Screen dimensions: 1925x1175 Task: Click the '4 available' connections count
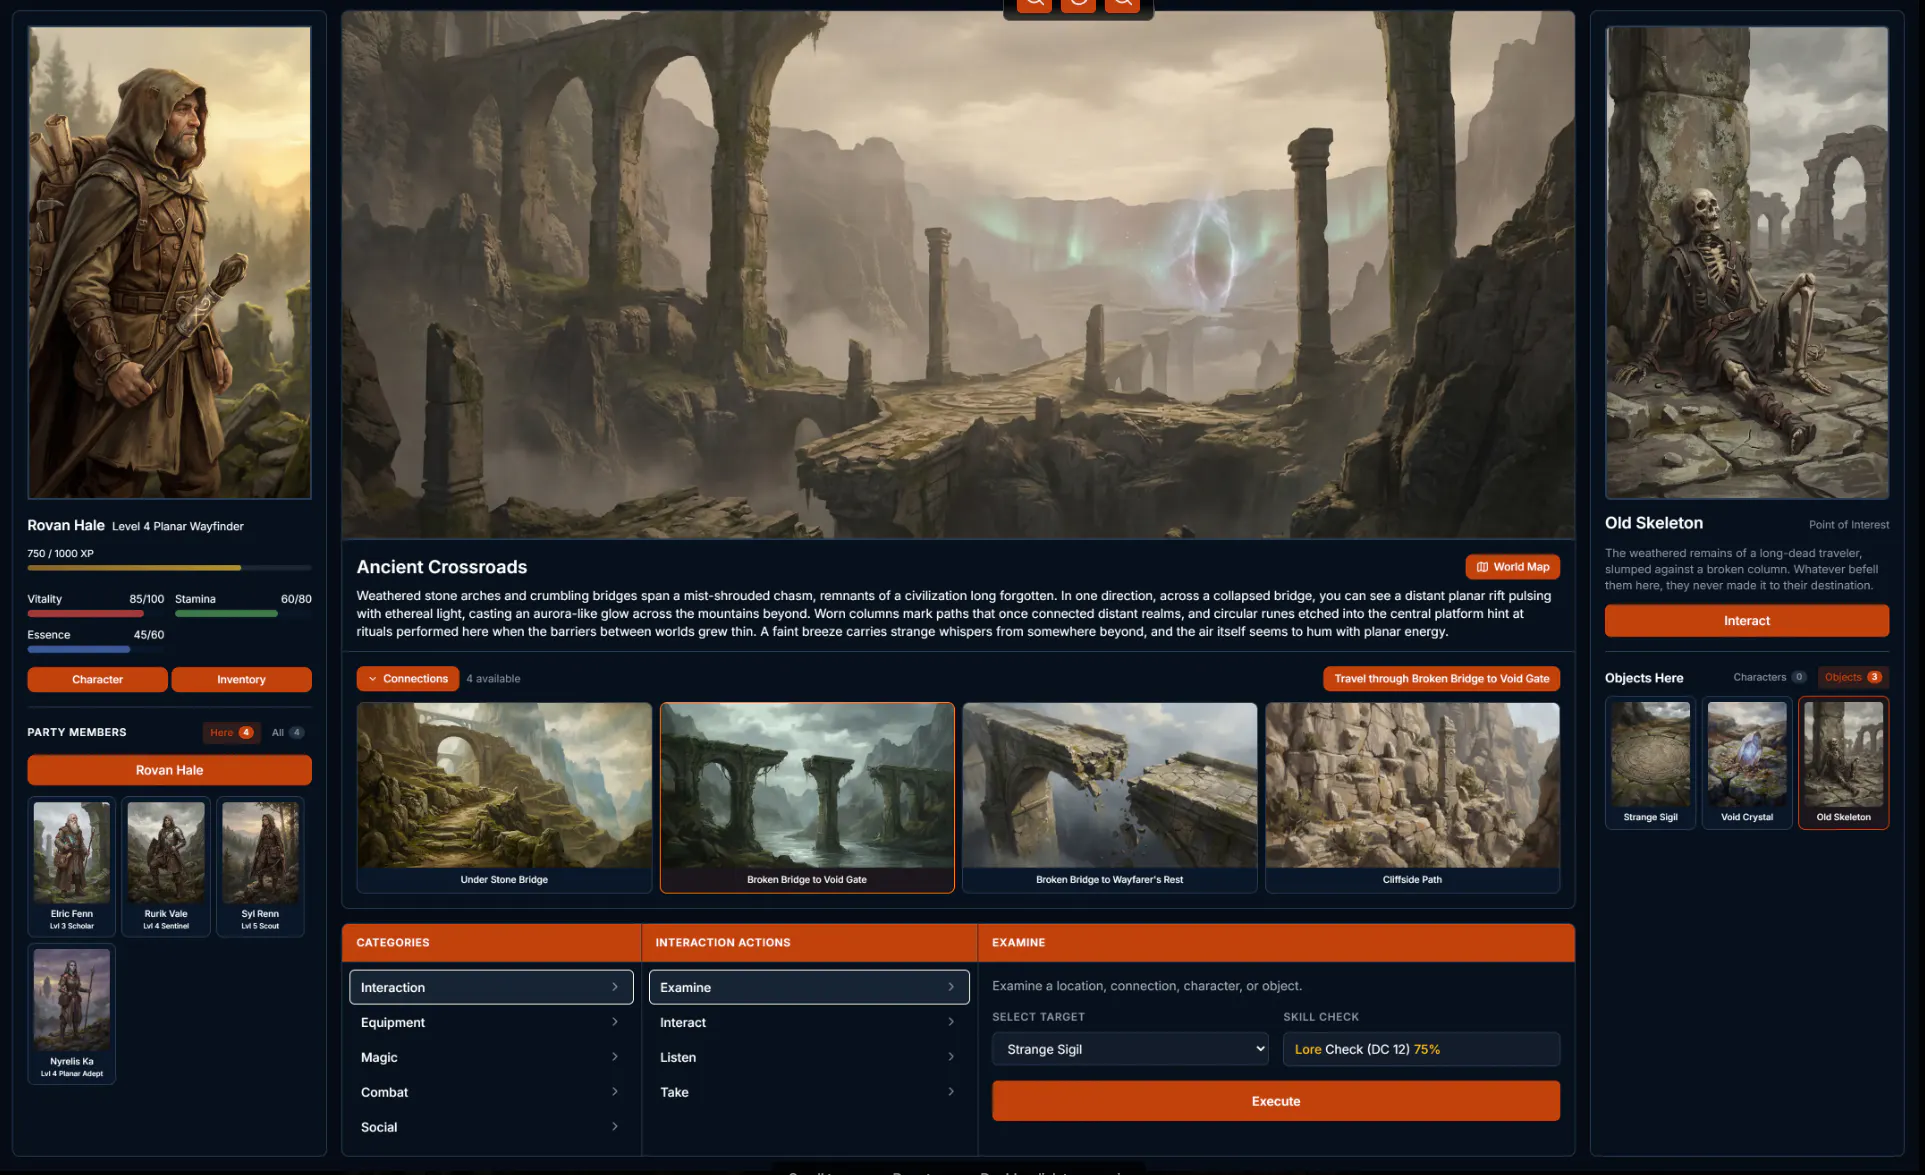point(493,679)
